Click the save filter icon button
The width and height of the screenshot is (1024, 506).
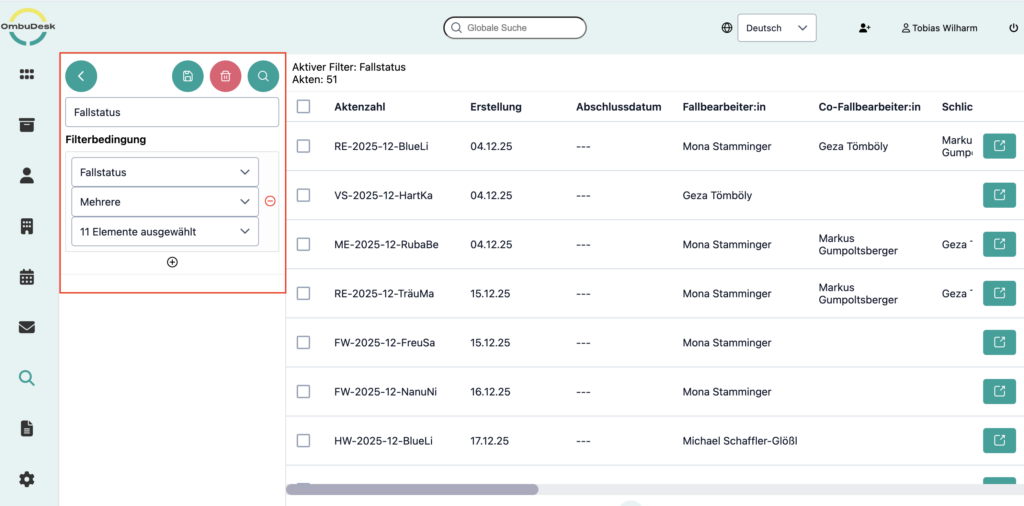tap(188, 76)
